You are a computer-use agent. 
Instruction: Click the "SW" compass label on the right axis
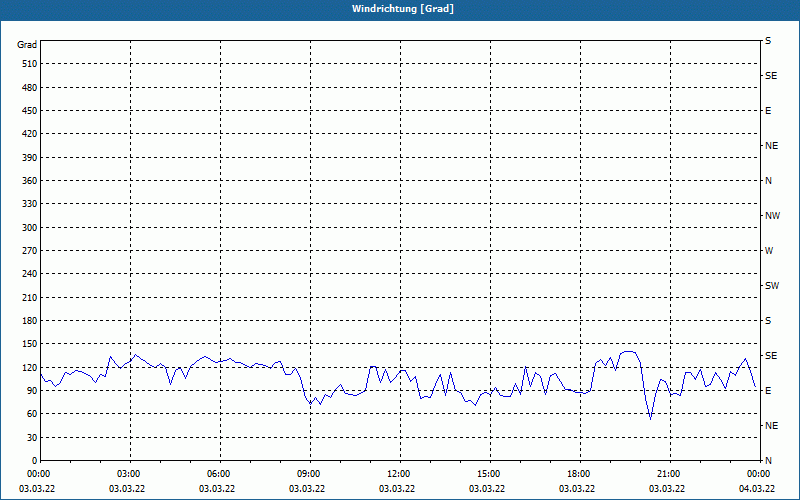click(x=772, y=286)
